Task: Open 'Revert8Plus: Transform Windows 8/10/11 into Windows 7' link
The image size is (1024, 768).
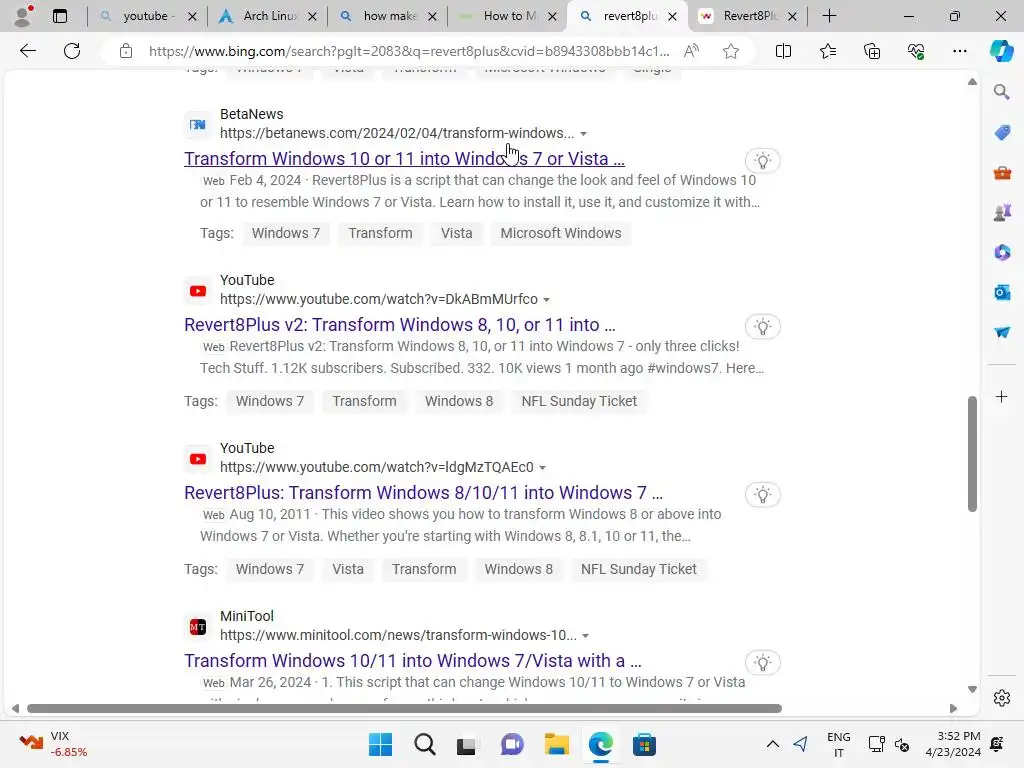Action: coord(423,492)
